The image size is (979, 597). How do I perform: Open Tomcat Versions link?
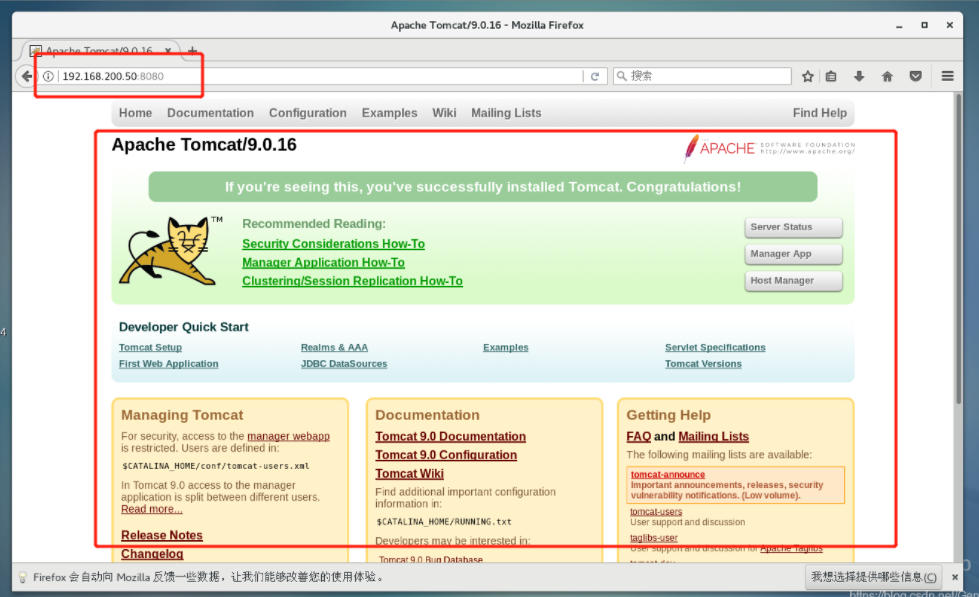click(x=703, y=363)
